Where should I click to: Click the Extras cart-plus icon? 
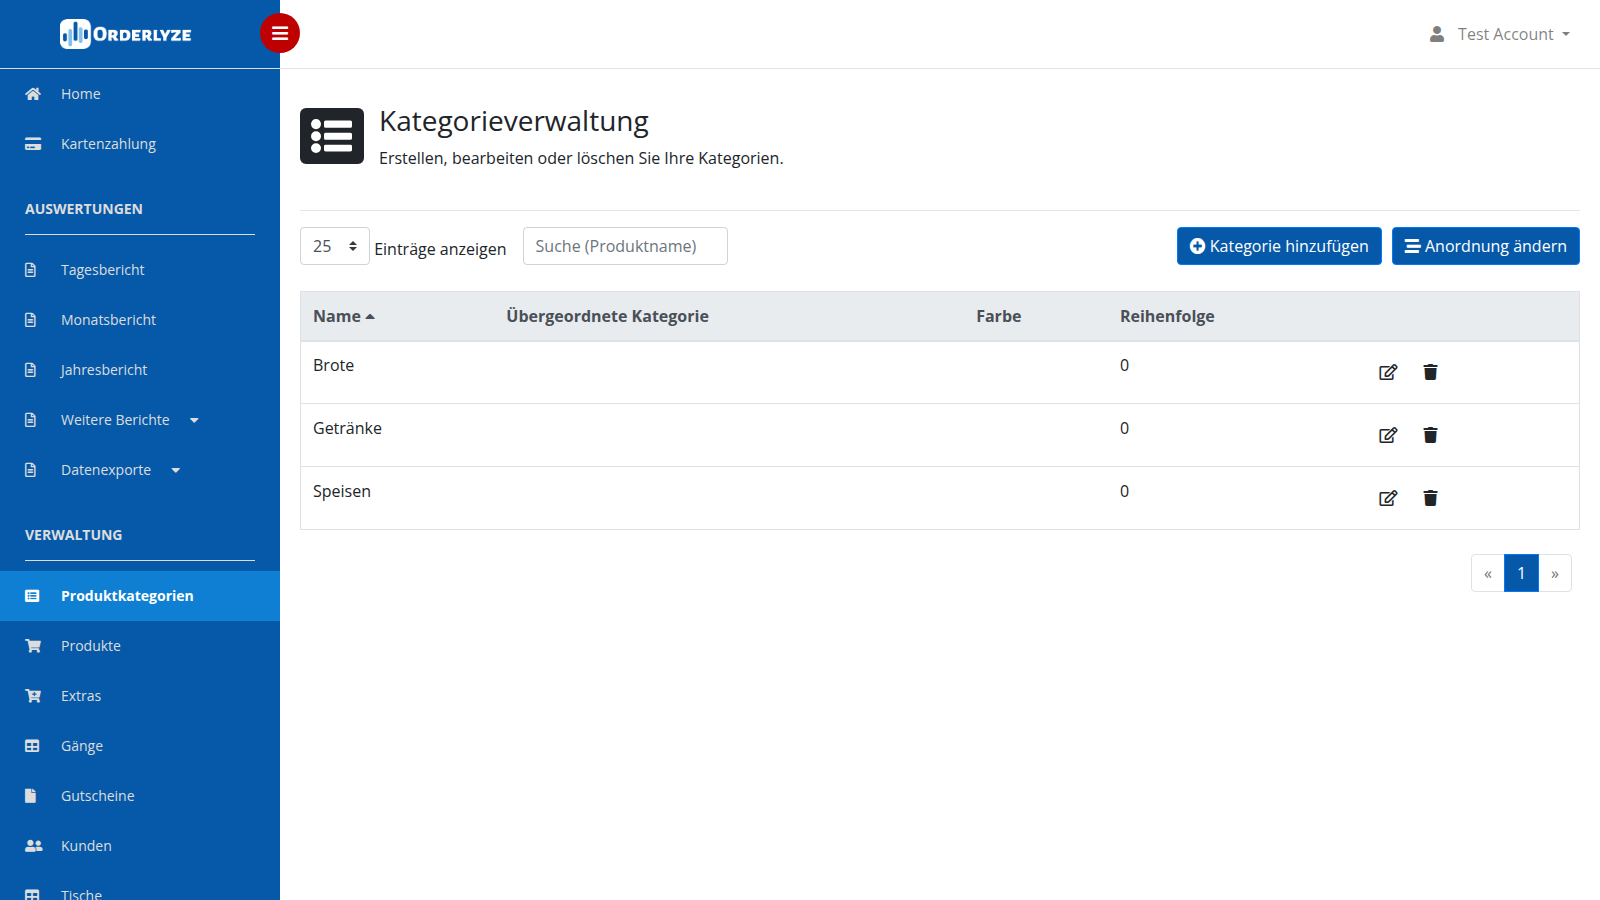[33, 696]
